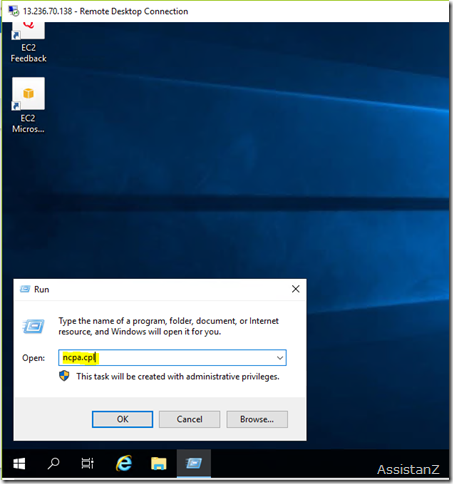Open File Explorer from the taskbar

(x=159, y=463)
